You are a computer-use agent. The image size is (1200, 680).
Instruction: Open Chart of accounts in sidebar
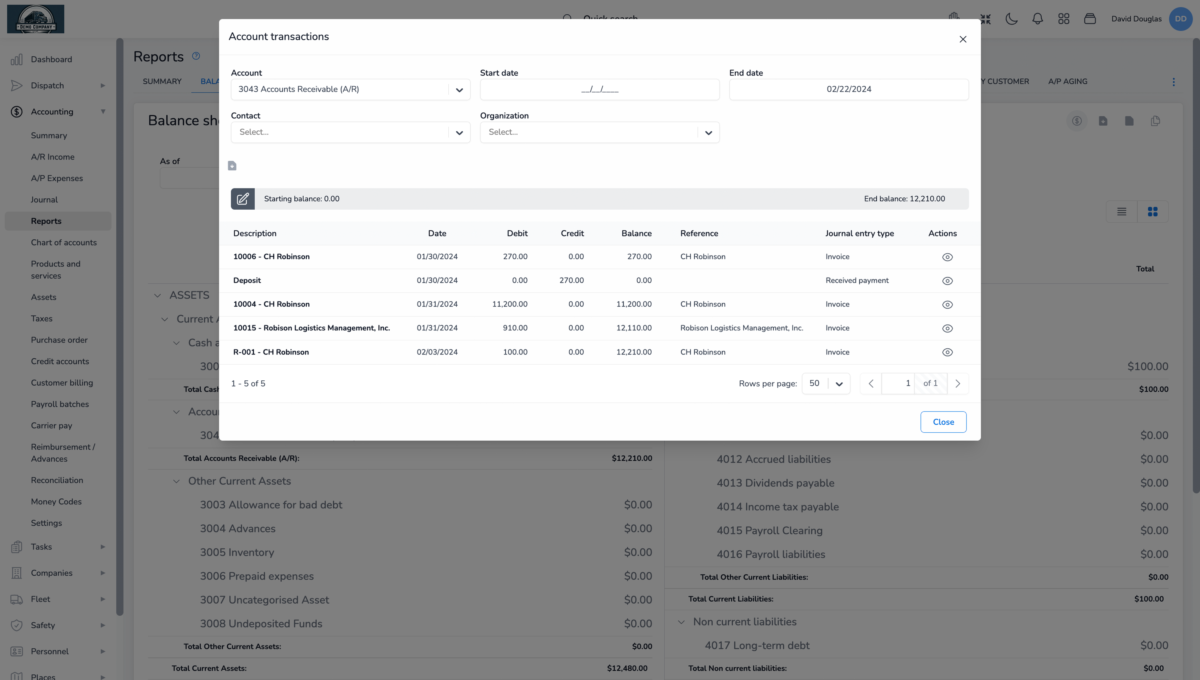click(x=64, y=243)
